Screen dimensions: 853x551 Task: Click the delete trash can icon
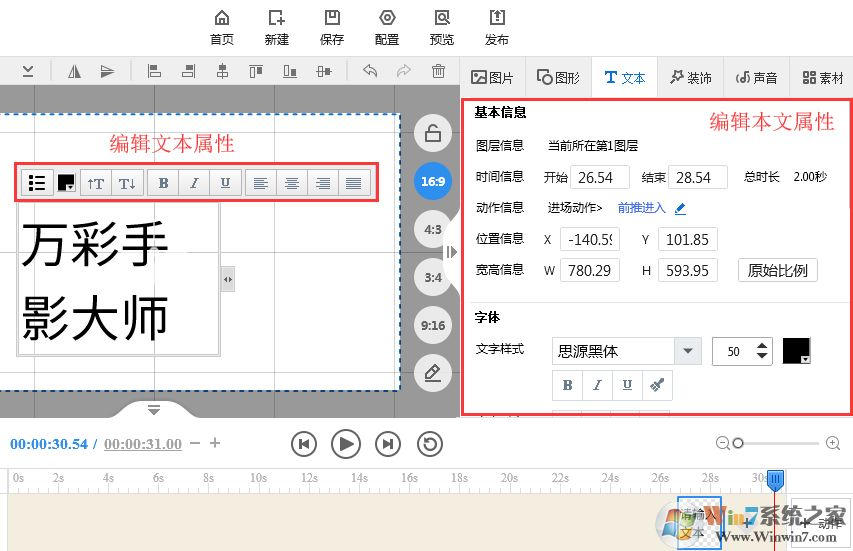coord(438,71)
